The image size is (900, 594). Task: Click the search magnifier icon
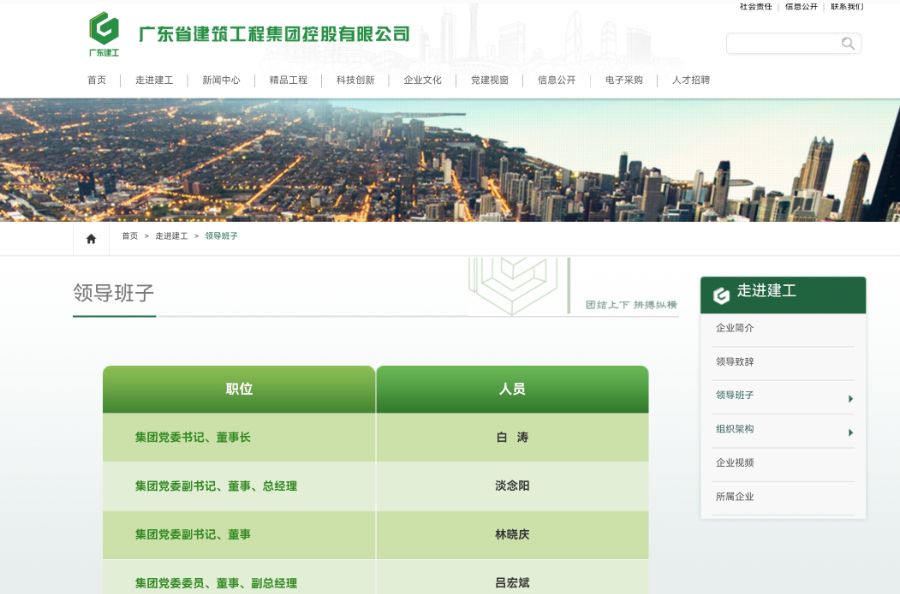pyautogui.click(x=848, y=43)
